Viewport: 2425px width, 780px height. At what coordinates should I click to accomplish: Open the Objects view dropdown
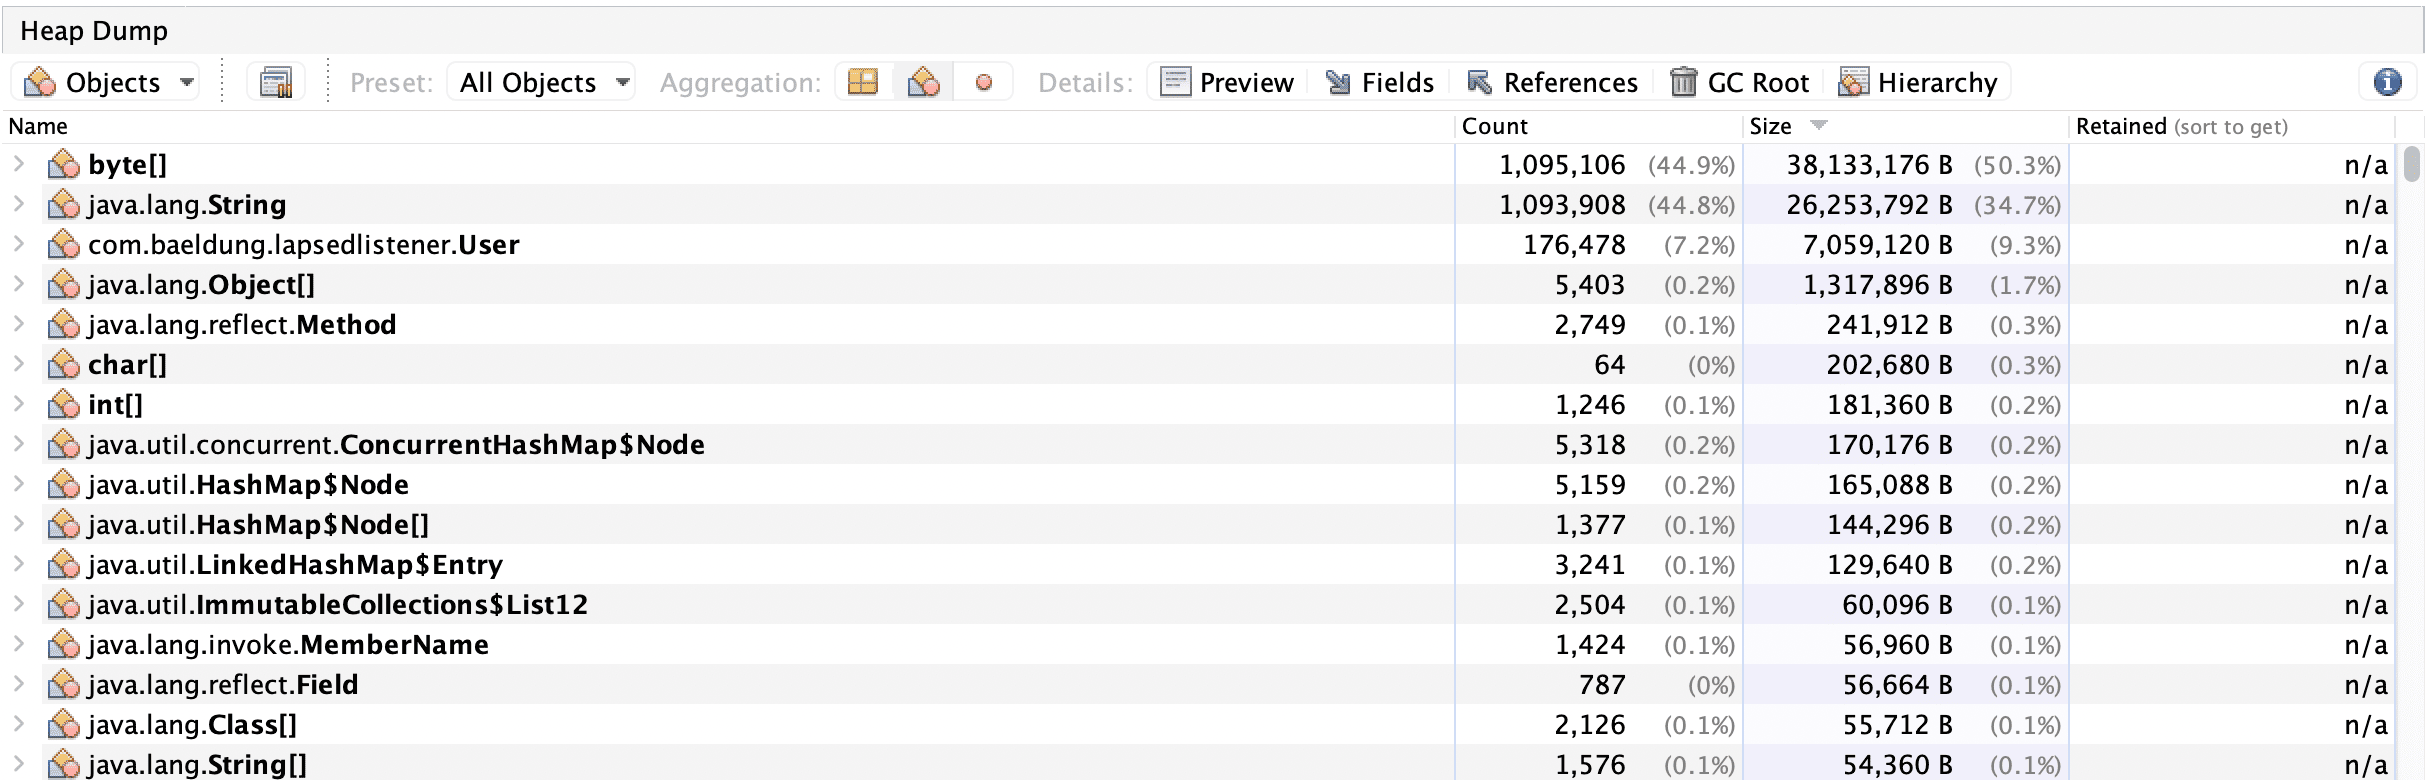tap(108, 82)
